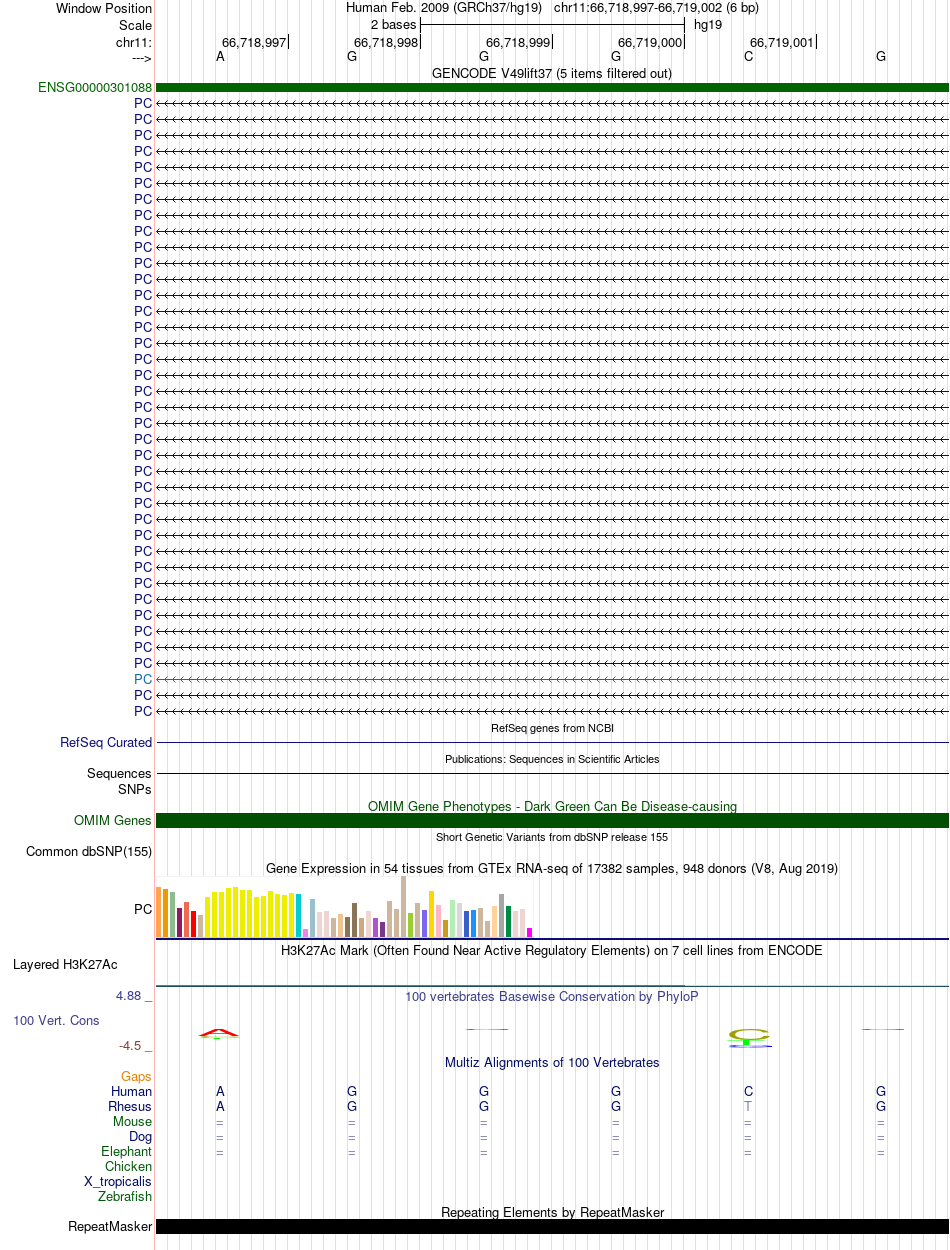
Task: Click the 4.88 conservation scale maximum
Action: 134,996
